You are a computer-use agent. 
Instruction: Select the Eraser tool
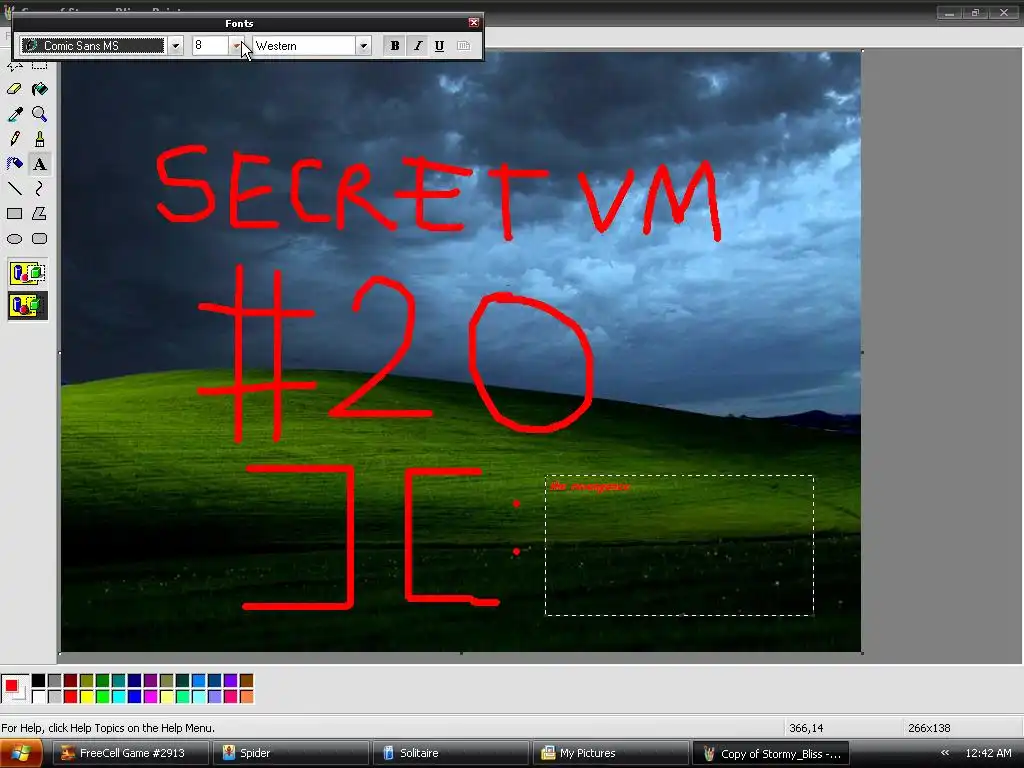(14, 89)
